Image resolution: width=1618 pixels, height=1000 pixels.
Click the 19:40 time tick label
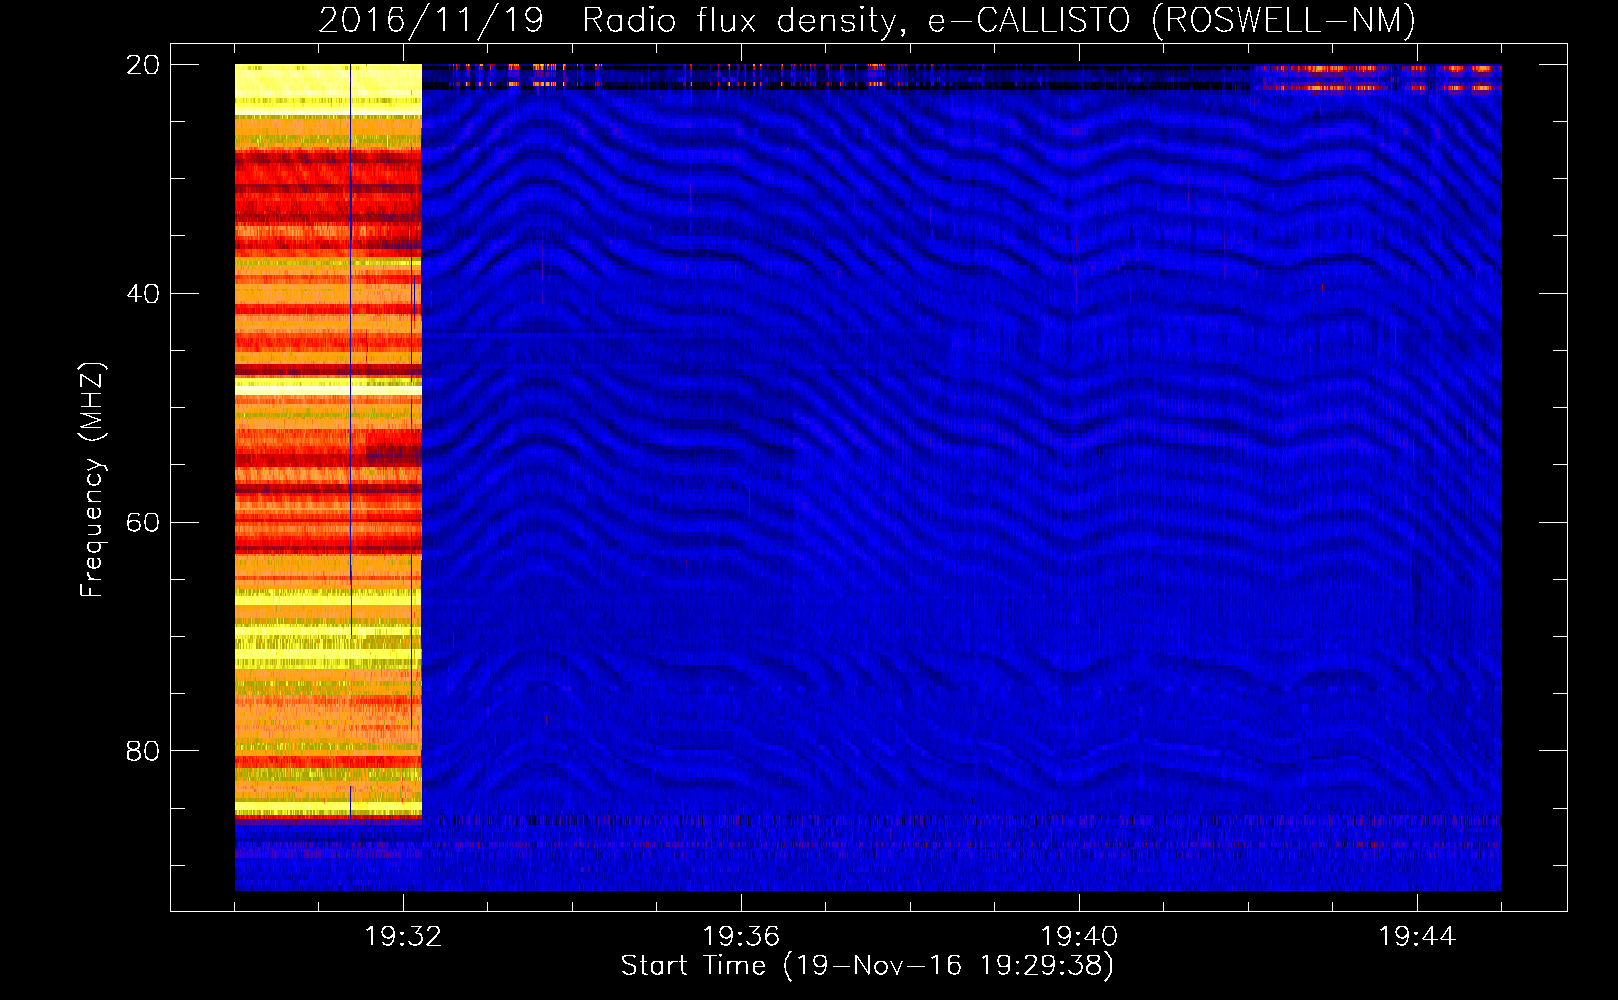(1079, 937)
